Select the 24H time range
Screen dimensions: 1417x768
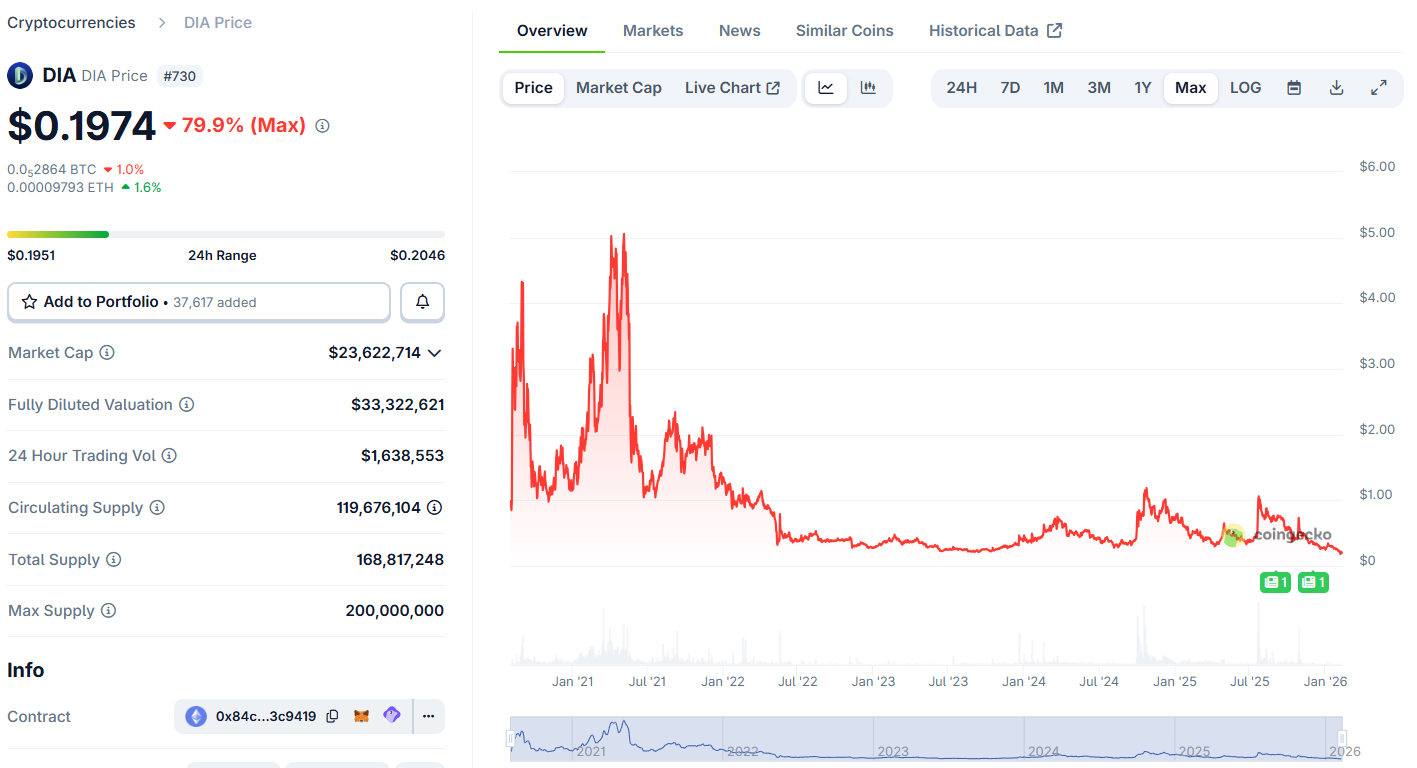[961, 88]
